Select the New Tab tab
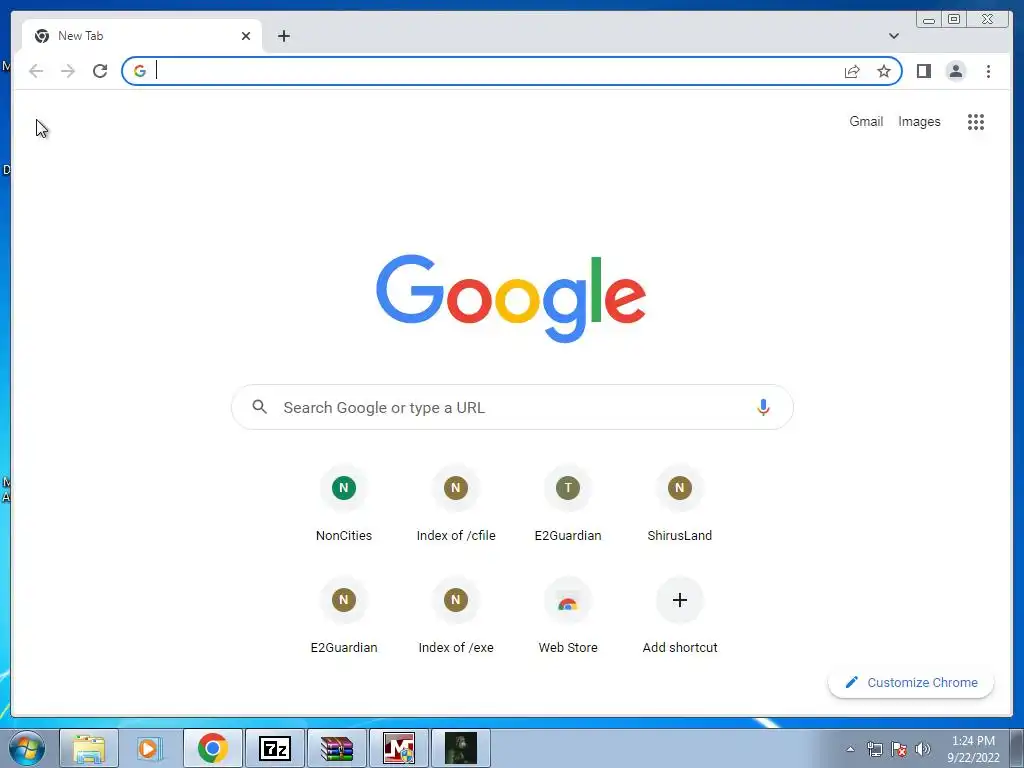The width and height of the screenshot is (1024, 768). click(142, 36)
